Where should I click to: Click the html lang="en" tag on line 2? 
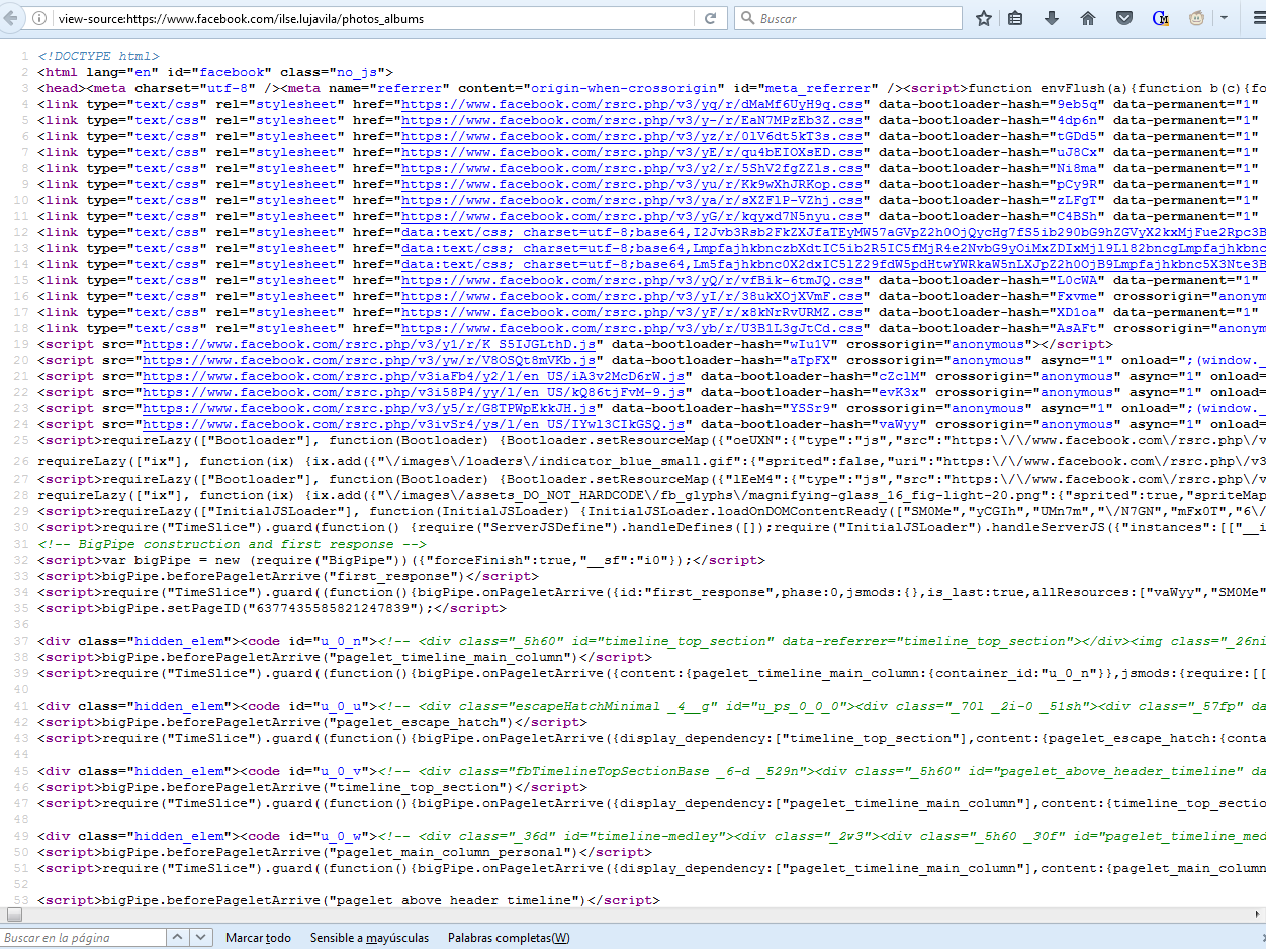[x=215, y=72]
